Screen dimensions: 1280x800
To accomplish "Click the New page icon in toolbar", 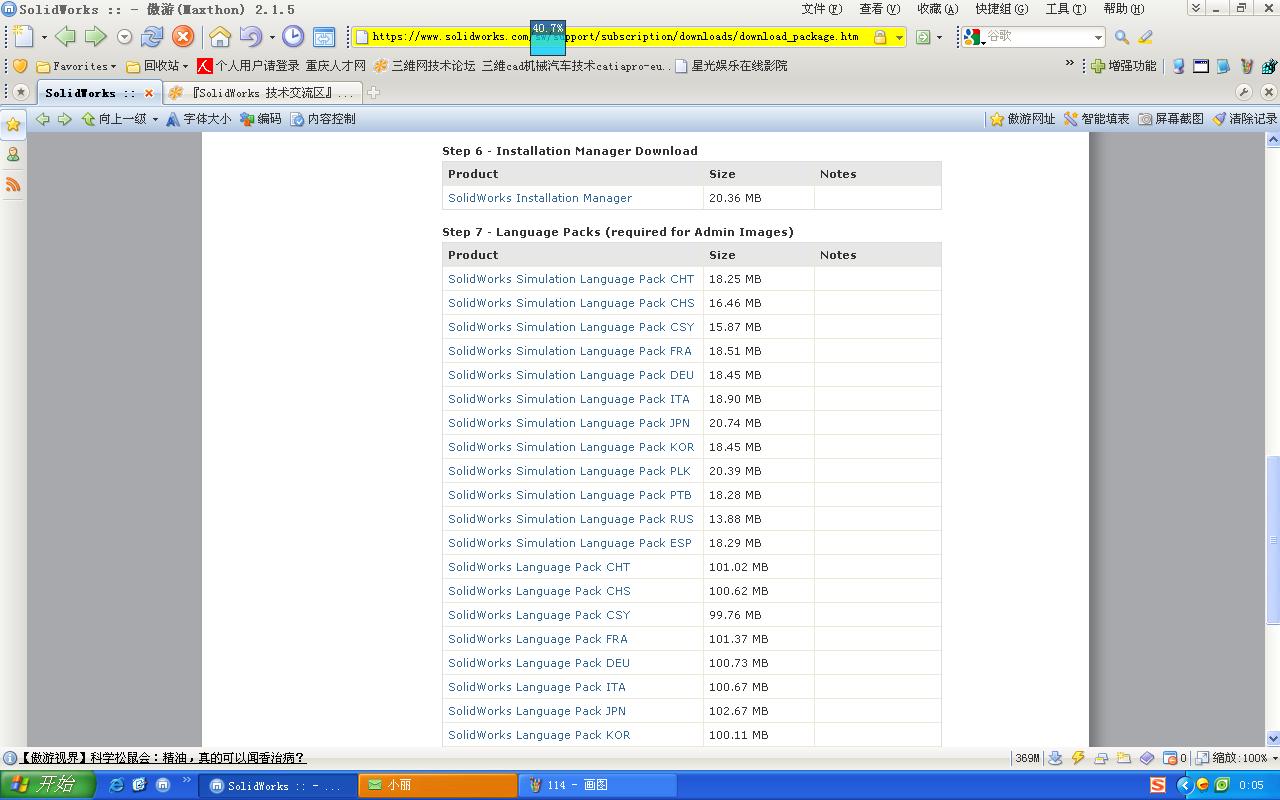I will point(23,37).
